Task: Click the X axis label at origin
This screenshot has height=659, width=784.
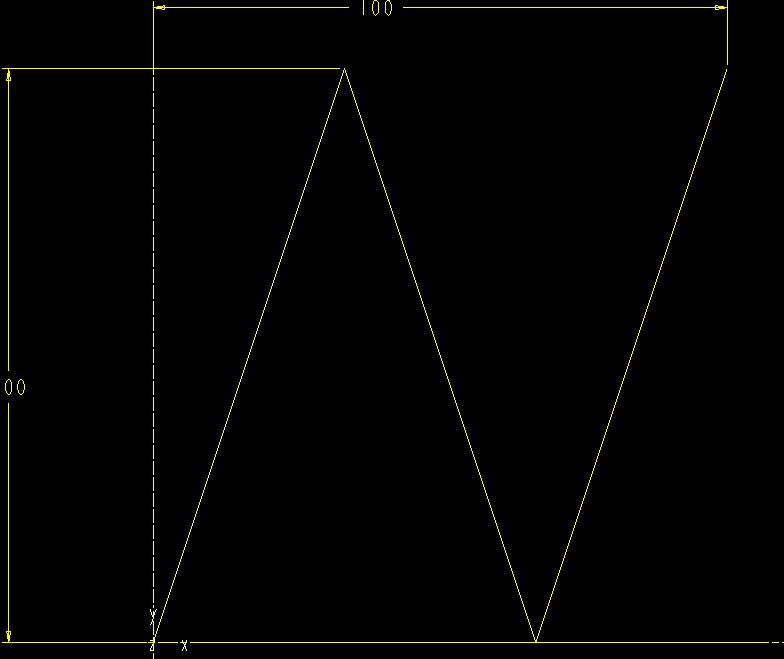Action: (184, 646)
